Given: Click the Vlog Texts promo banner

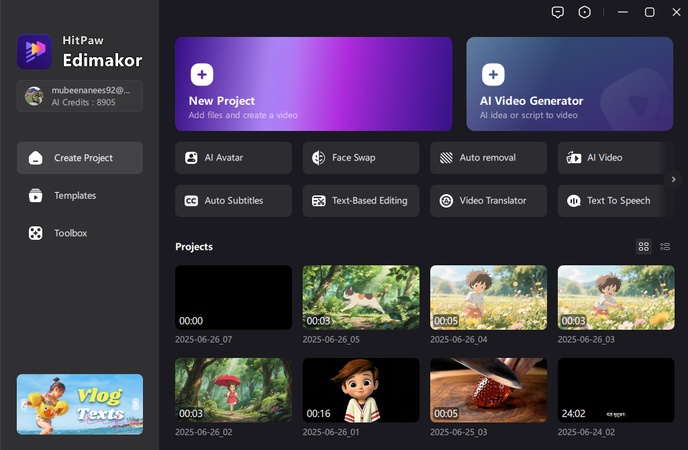Looking at the screenshot, I should 80,404.
